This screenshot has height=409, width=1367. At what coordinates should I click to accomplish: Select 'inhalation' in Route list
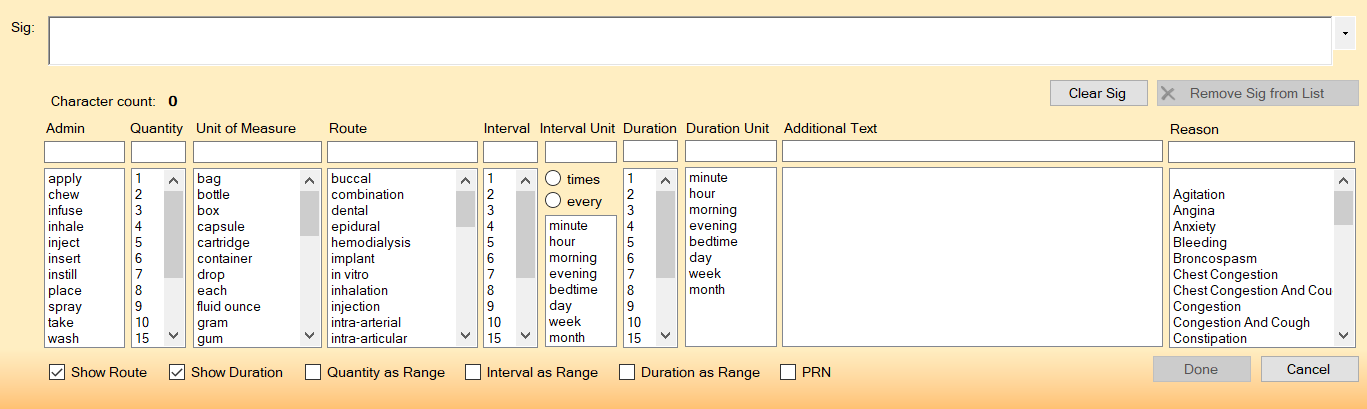pos(360,291)
